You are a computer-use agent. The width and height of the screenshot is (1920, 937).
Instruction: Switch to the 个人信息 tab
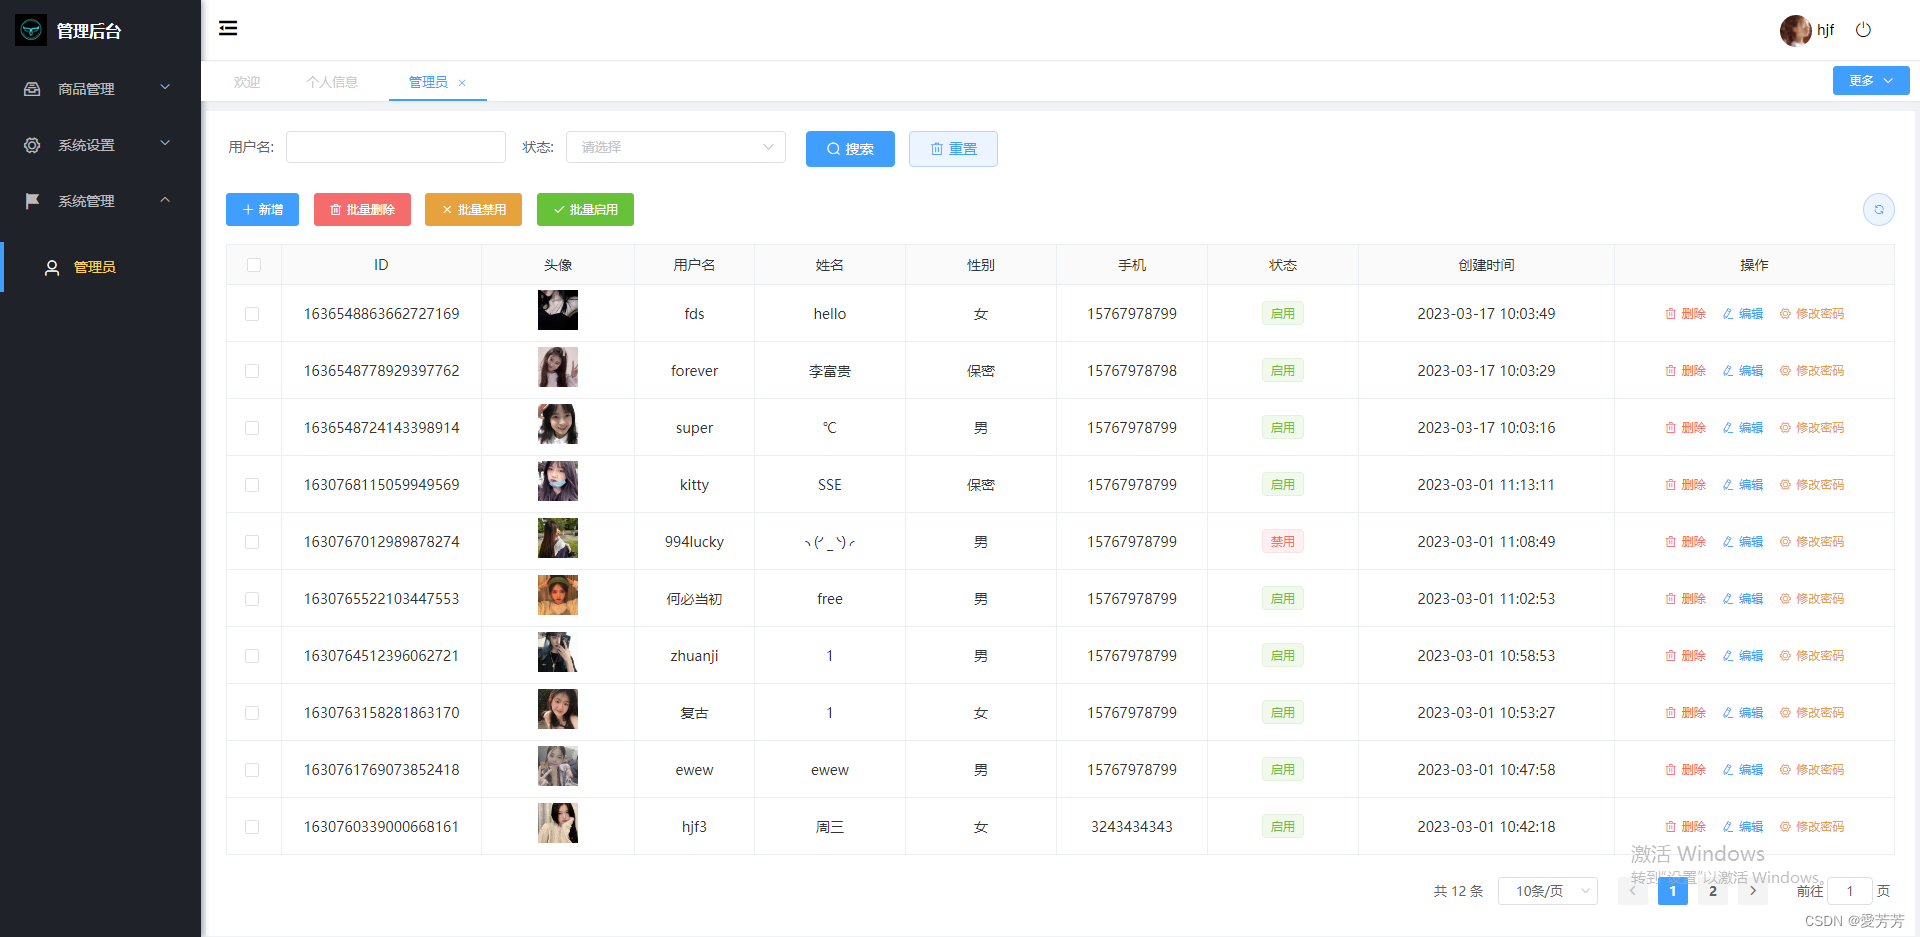point(332,82)
